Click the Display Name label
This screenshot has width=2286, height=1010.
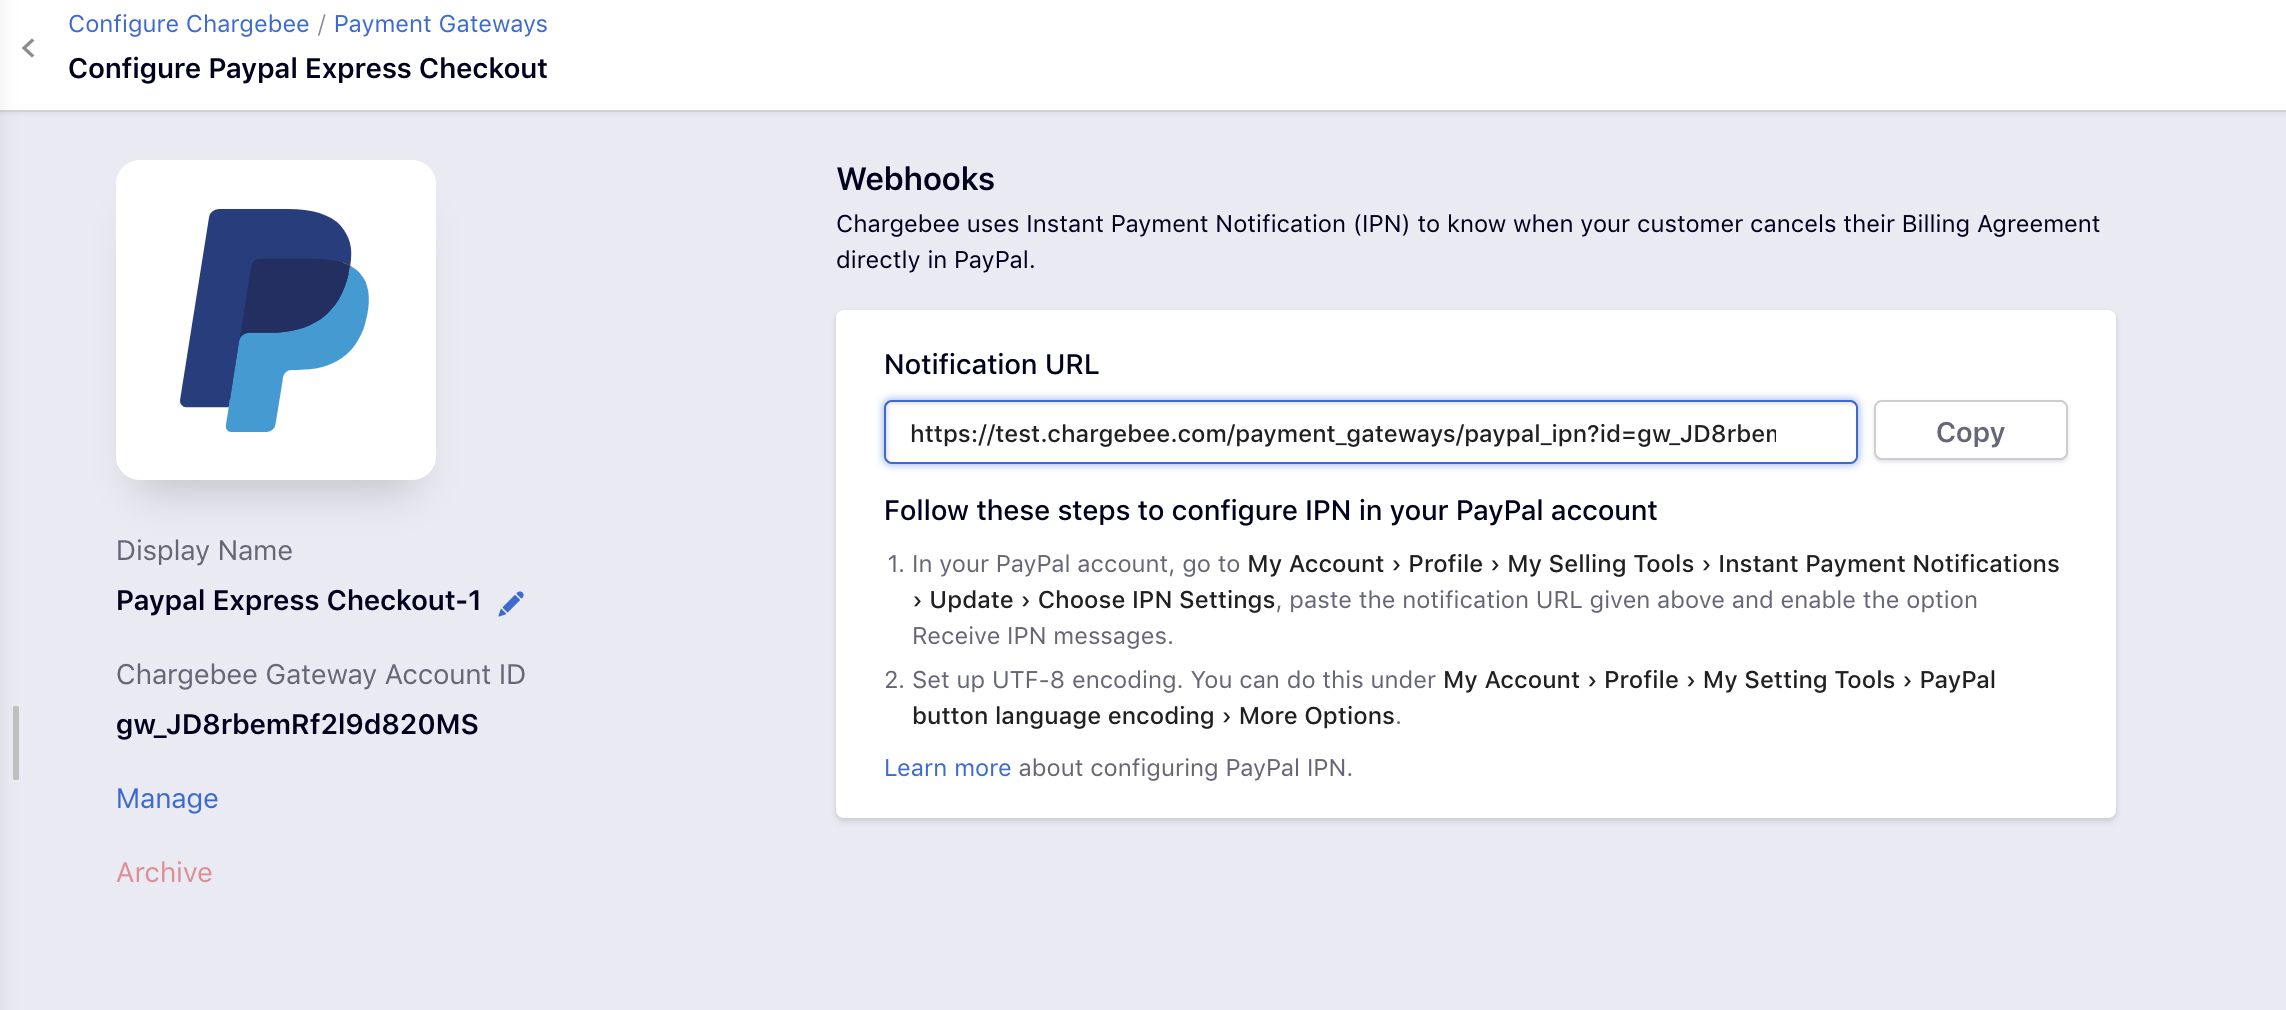tap(204, 550)
